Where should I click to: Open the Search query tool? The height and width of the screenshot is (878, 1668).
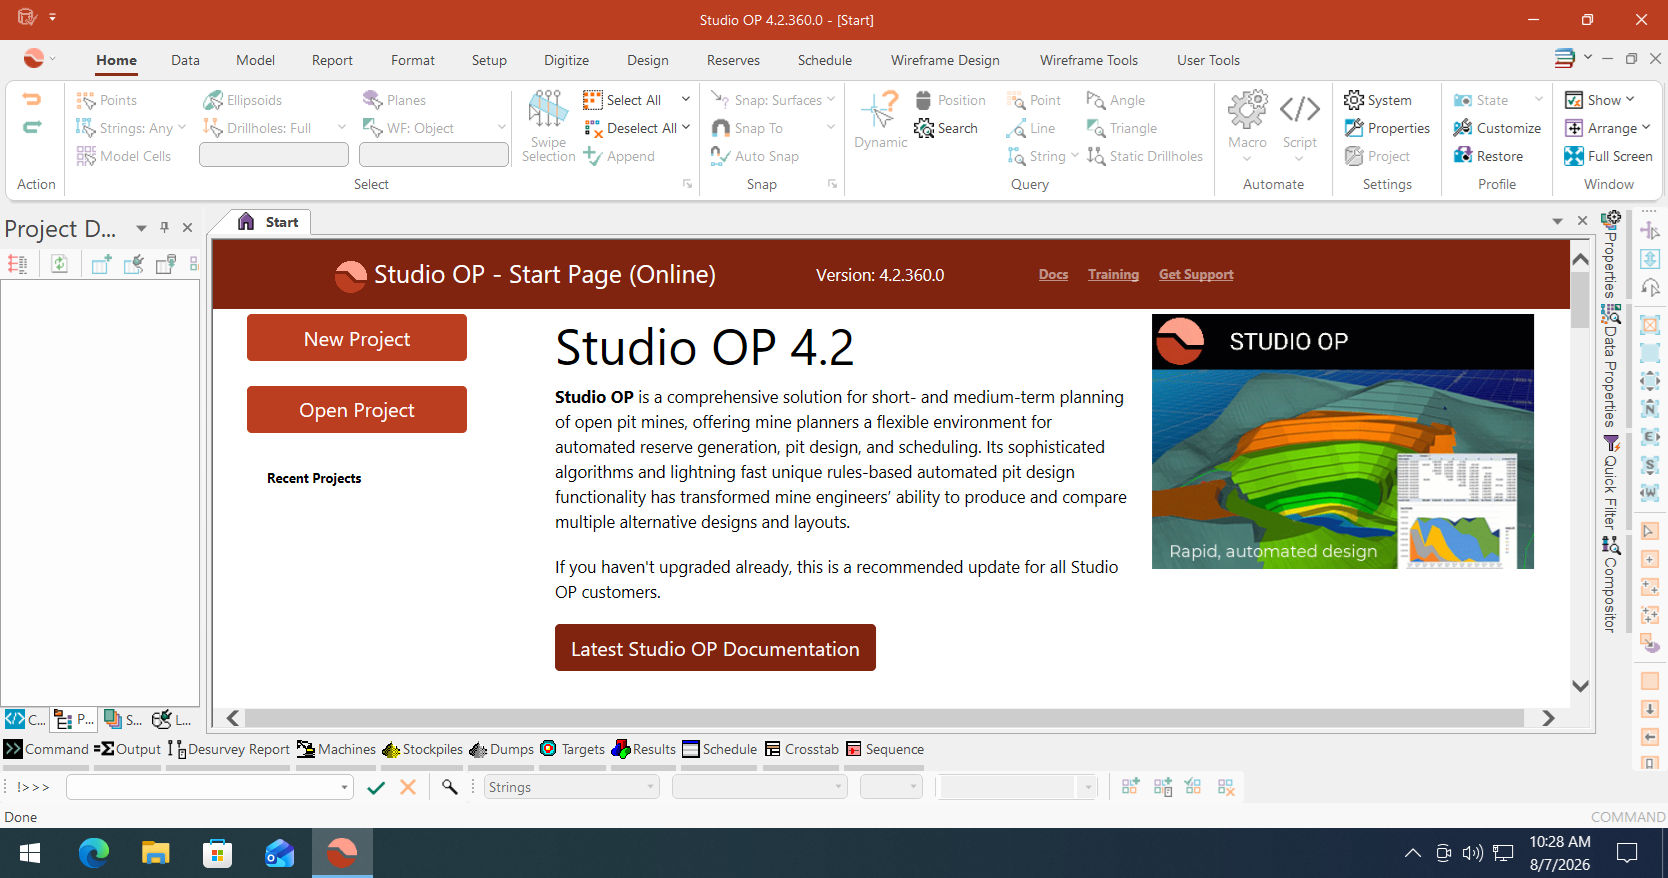point(946,128)
